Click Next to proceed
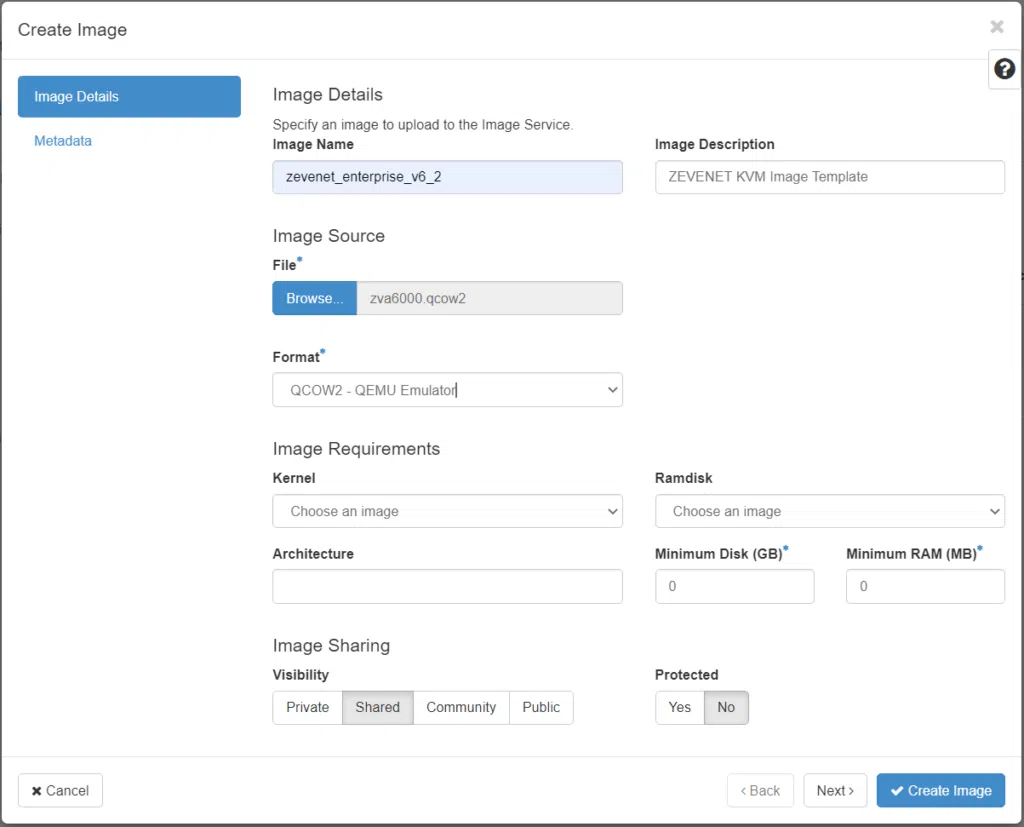 point(835,790)
